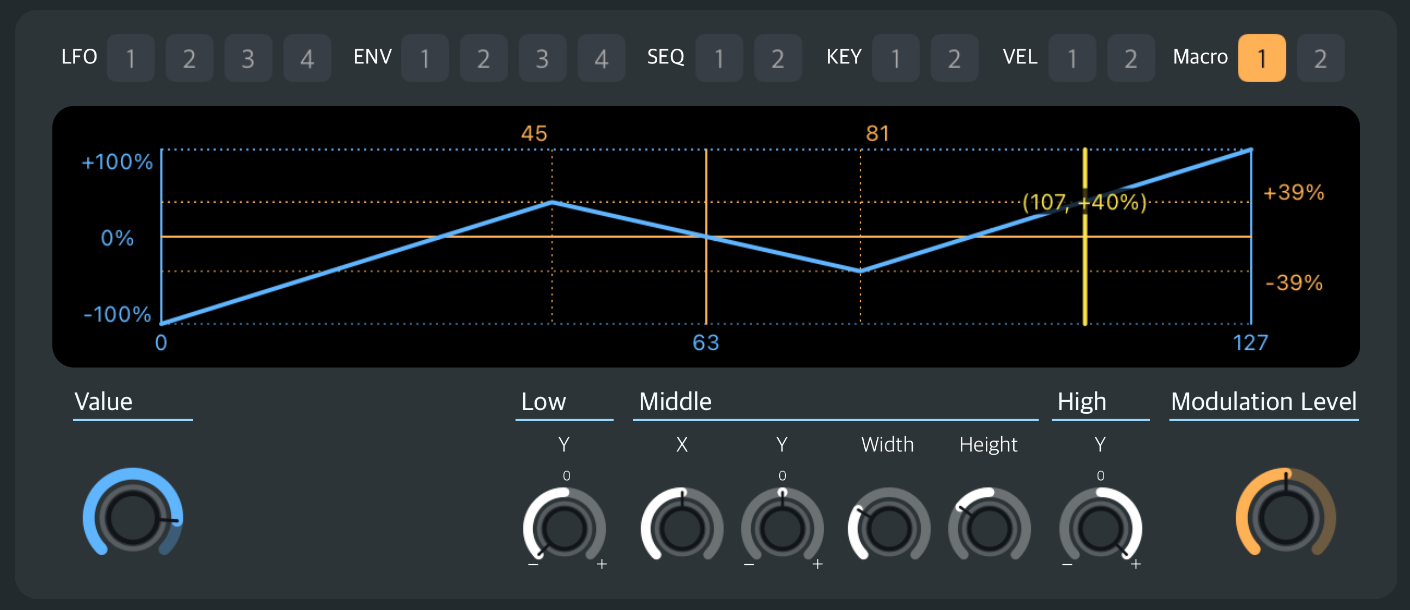Select ENV source button 4
The width and height of the screenshot is (1410, 610).
point(601,58)
